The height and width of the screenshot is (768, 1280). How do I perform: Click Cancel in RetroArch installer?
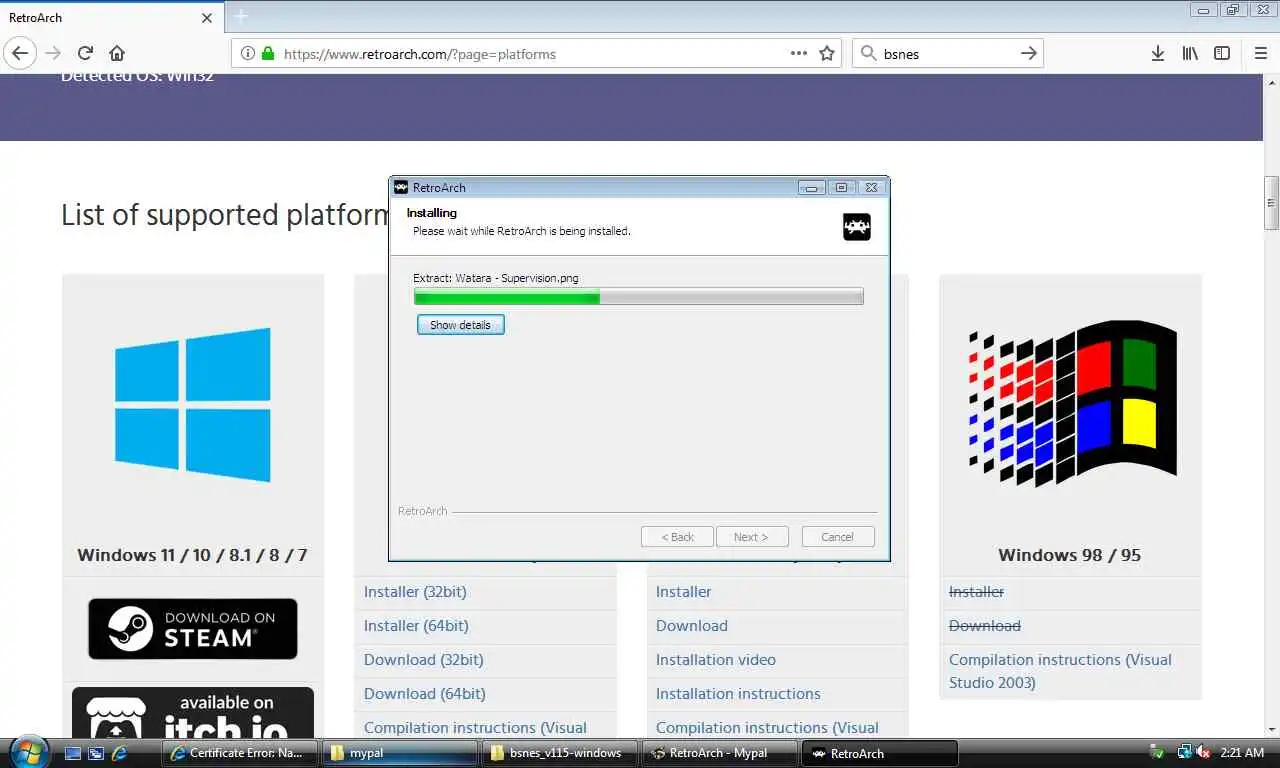pyautogui.click(x=837, y=537)
